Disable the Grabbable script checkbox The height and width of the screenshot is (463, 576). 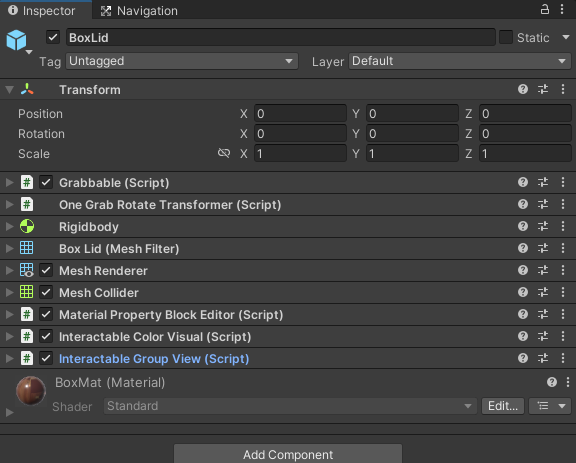[46, 182]
